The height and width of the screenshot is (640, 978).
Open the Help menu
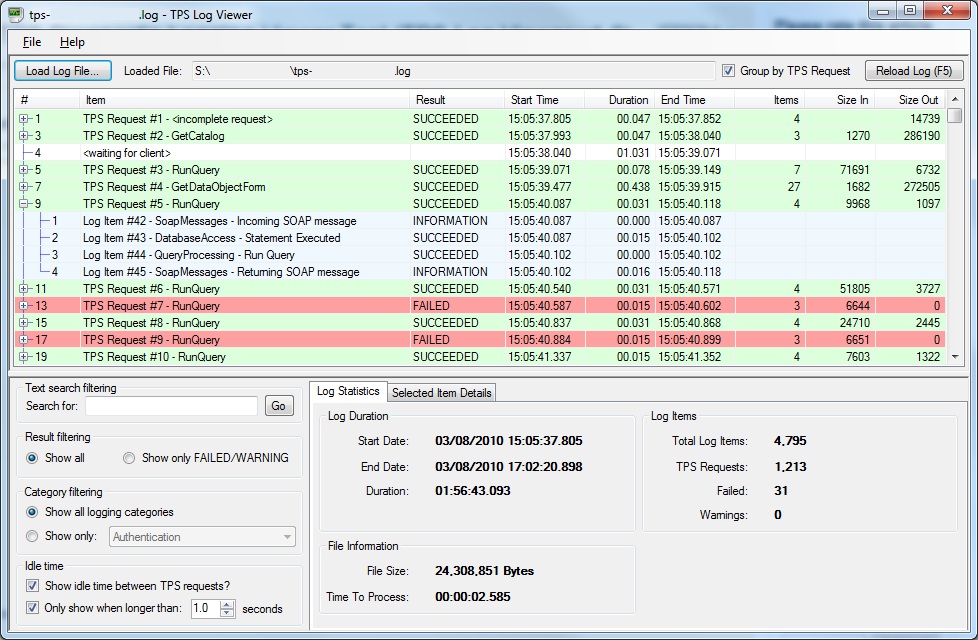(x=72, y=42)
